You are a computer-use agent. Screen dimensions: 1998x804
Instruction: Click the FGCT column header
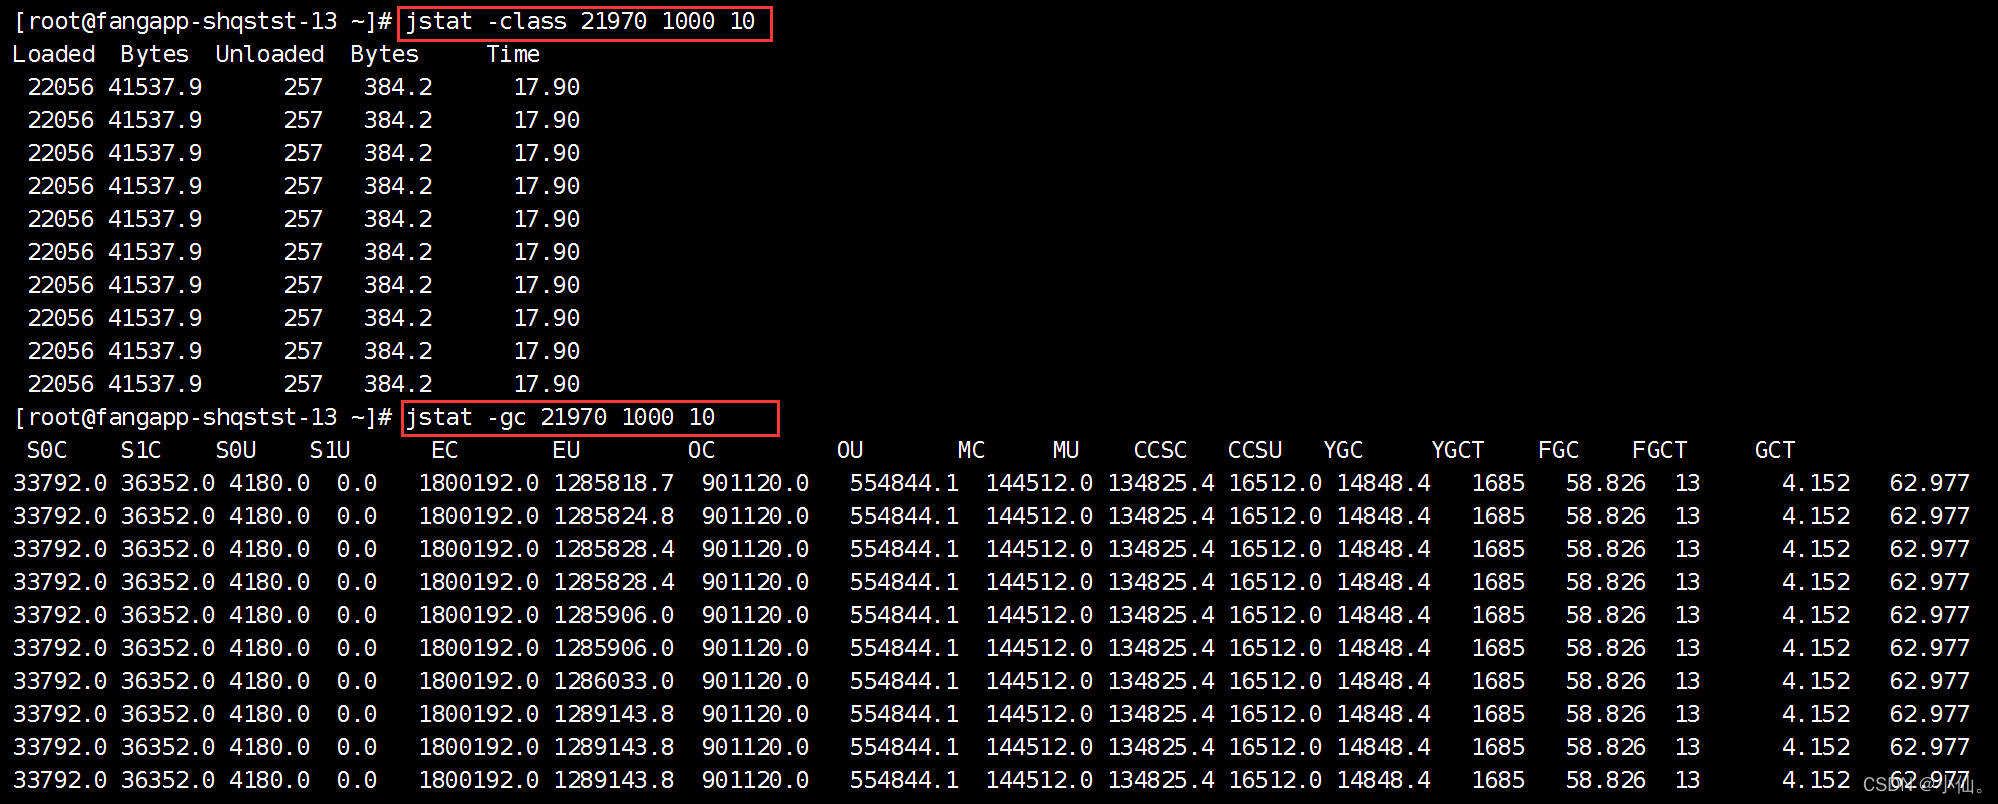(1659, 451)
